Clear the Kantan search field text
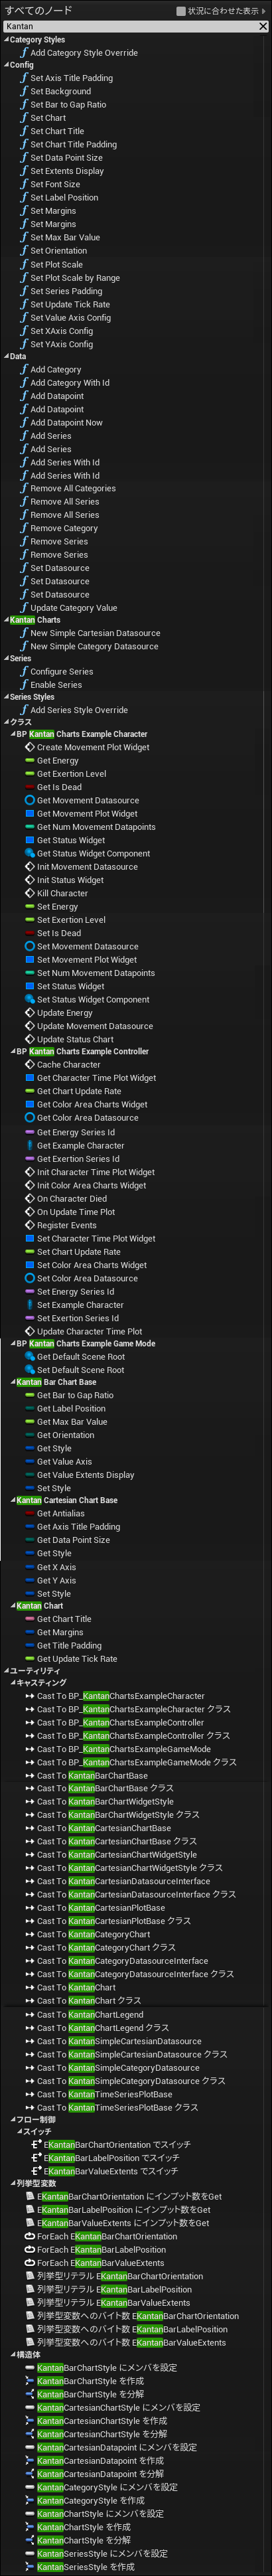This screenshot has width=272, height=2576. 263,26
